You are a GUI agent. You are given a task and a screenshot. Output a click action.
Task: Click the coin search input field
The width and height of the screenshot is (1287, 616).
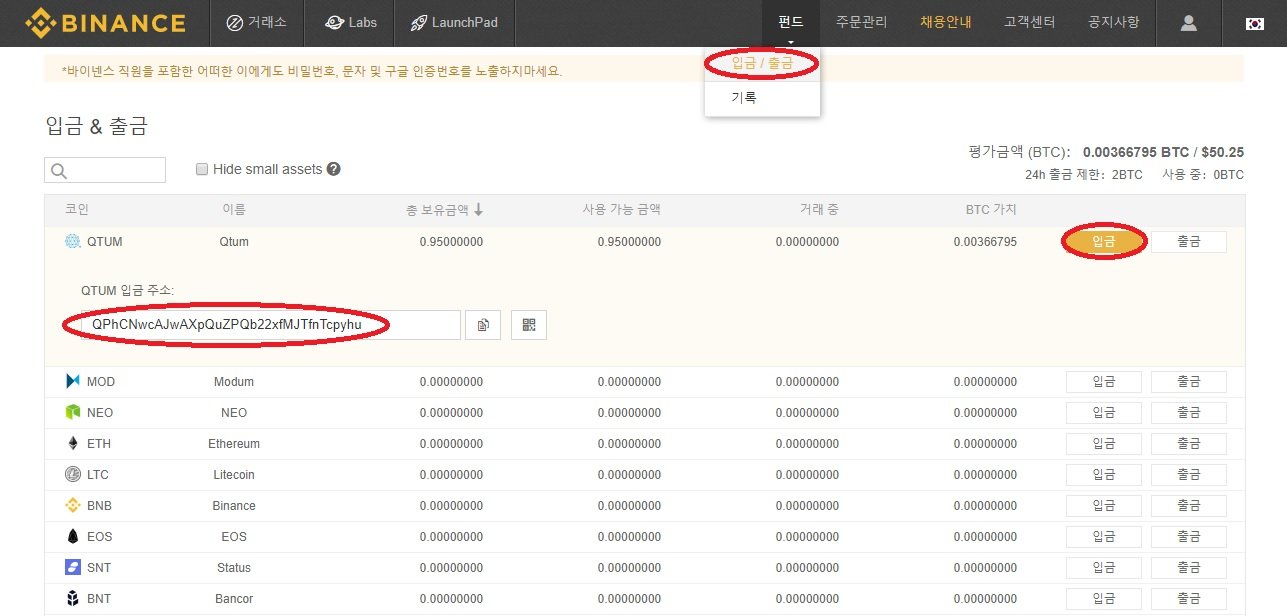[x=105, y=169]
